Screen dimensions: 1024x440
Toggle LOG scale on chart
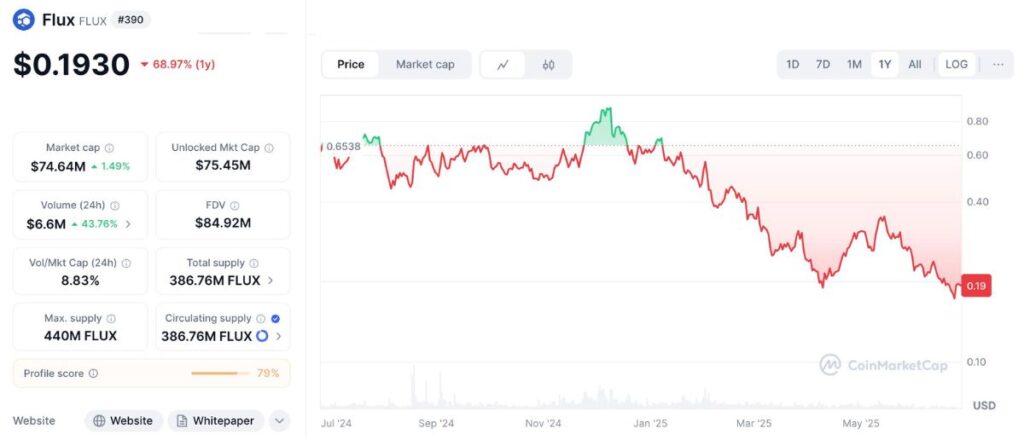click(x=956, y=65)
